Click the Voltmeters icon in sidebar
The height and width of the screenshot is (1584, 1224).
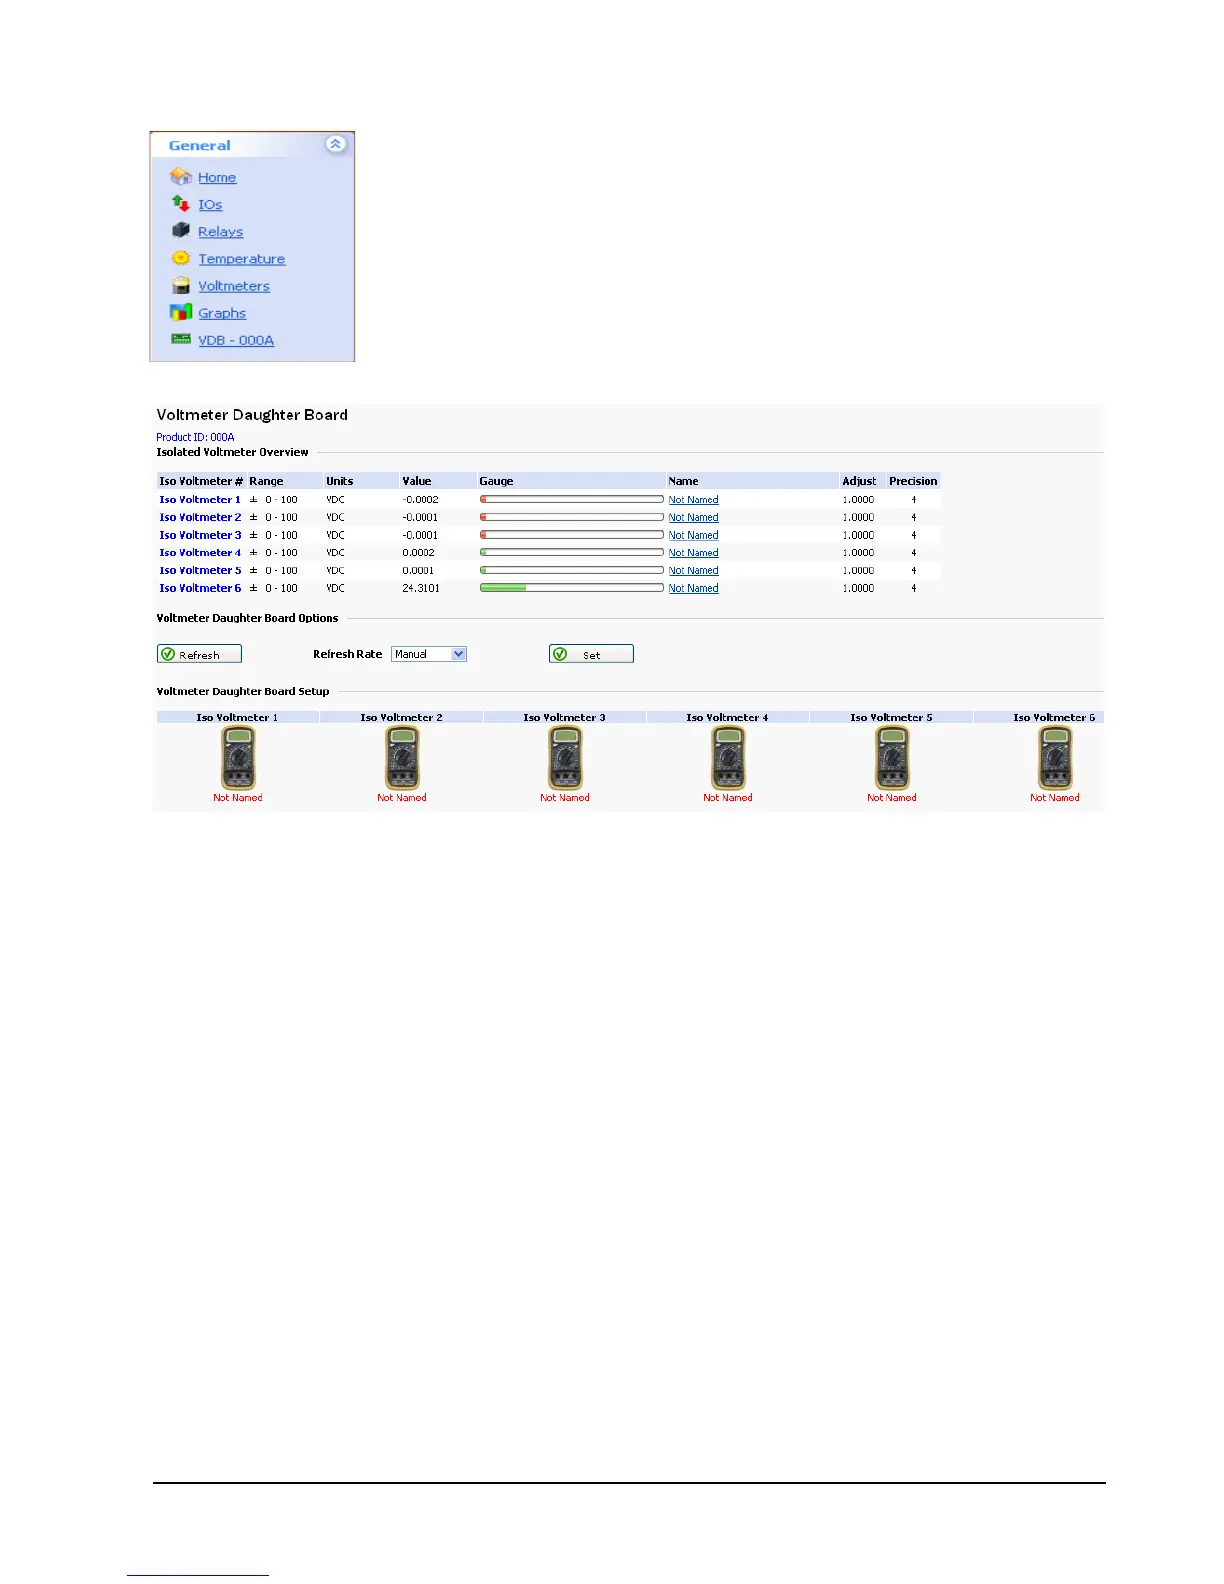point(181,285)
